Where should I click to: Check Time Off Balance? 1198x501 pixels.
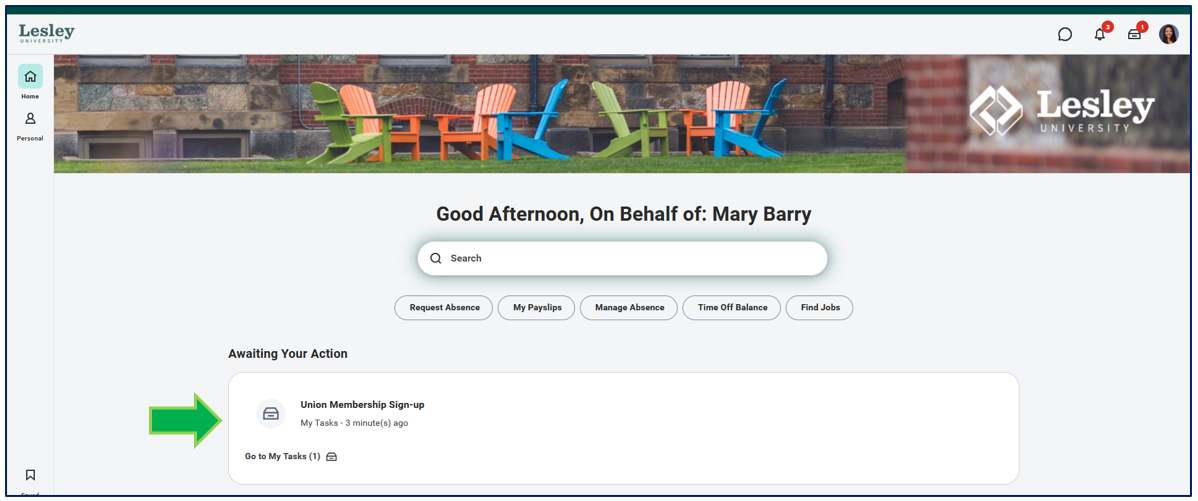[x=732, y=308]
